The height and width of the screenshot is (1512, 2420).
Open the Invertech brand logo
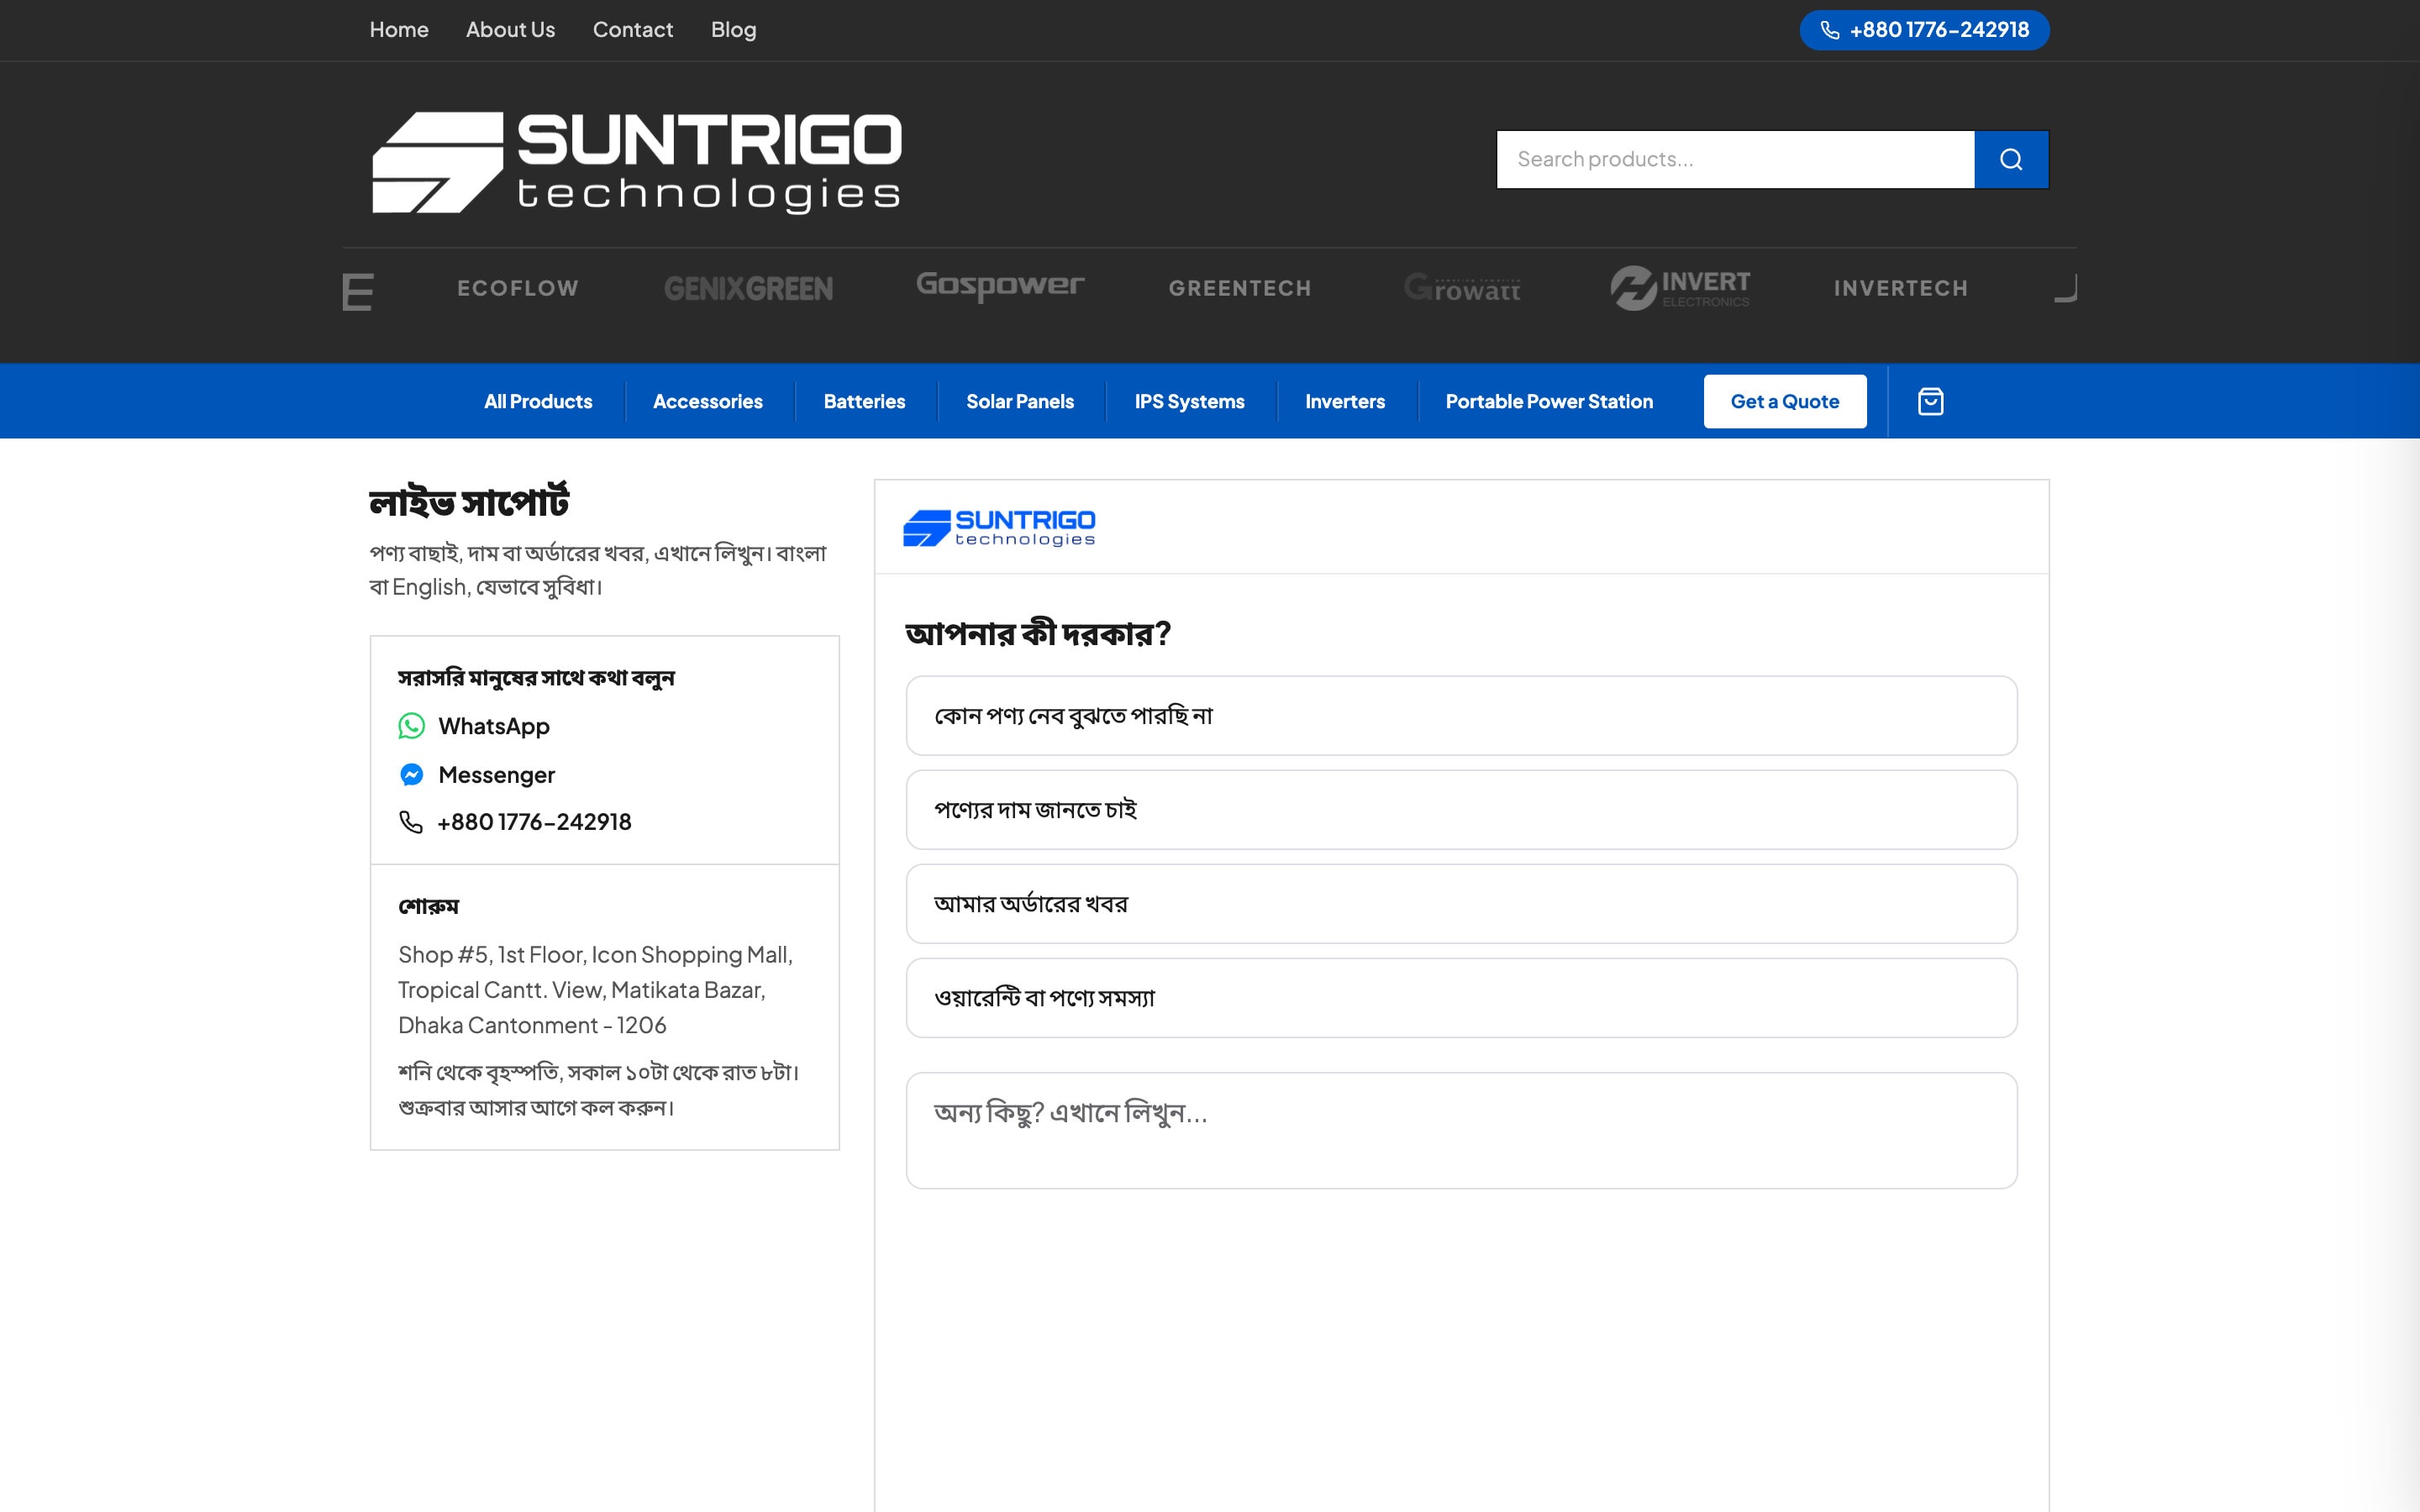[1901, 289]
